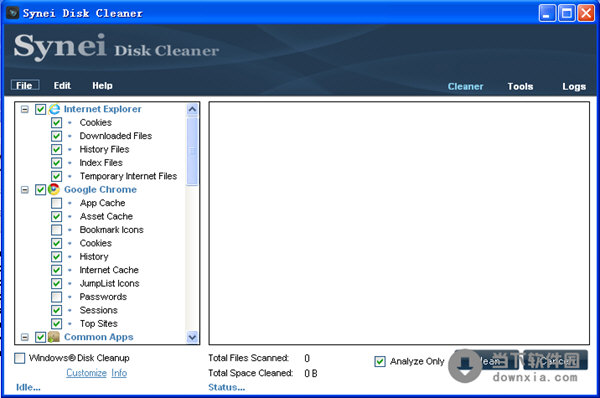Uncheck the Index Files checkbox
This screenshot has width=600, height=398.
coord(57,163)
